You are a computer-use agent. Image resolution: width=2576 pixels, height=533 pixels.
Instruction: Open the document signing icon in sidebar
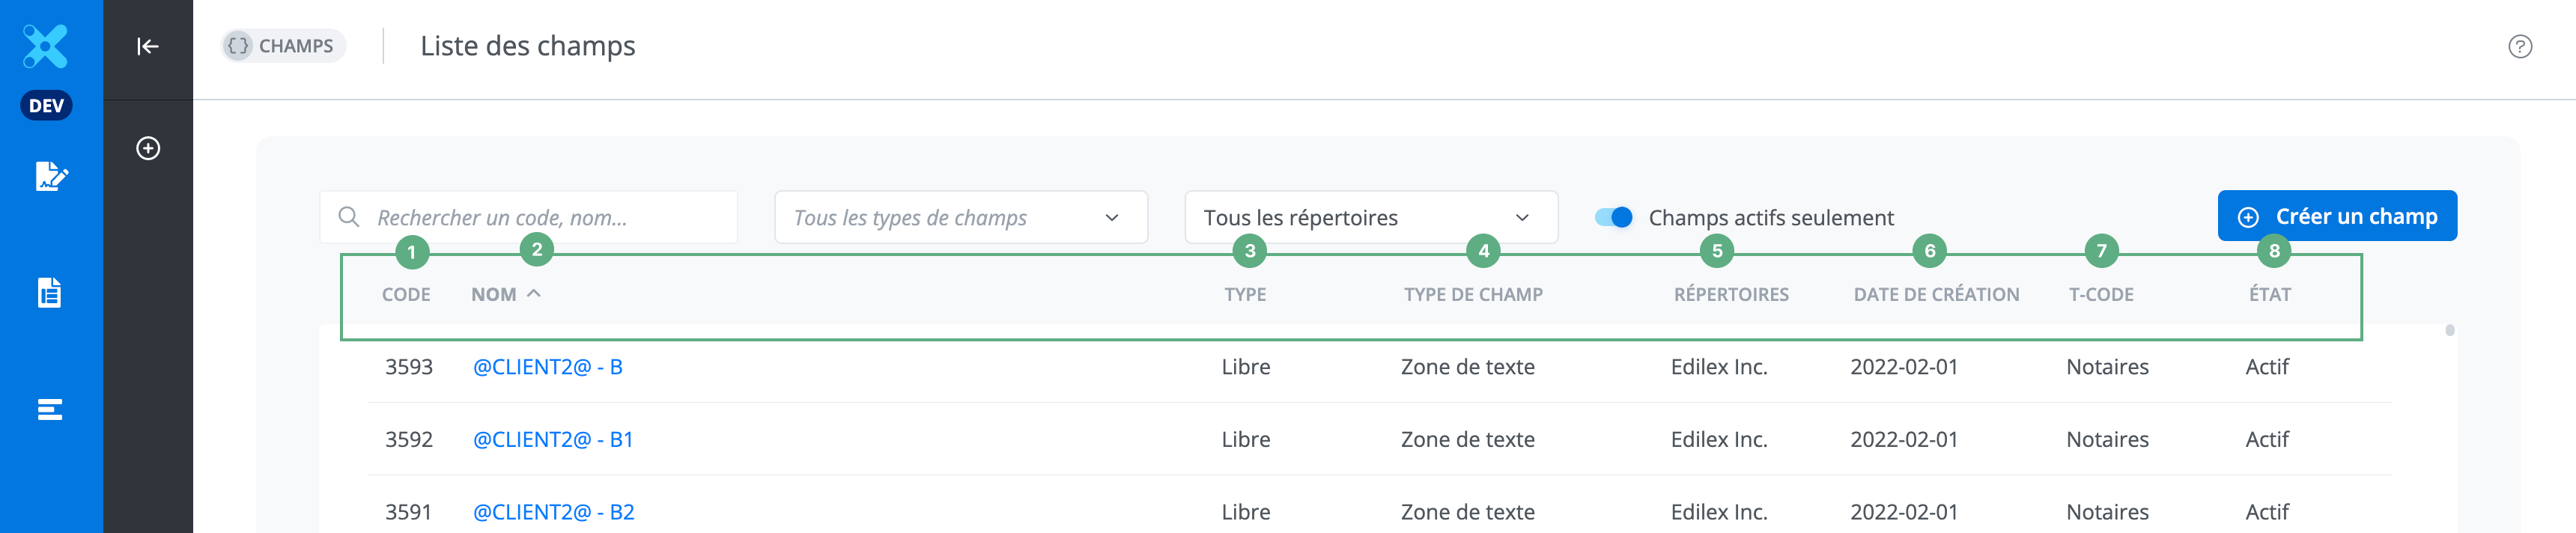click(50, 177)
